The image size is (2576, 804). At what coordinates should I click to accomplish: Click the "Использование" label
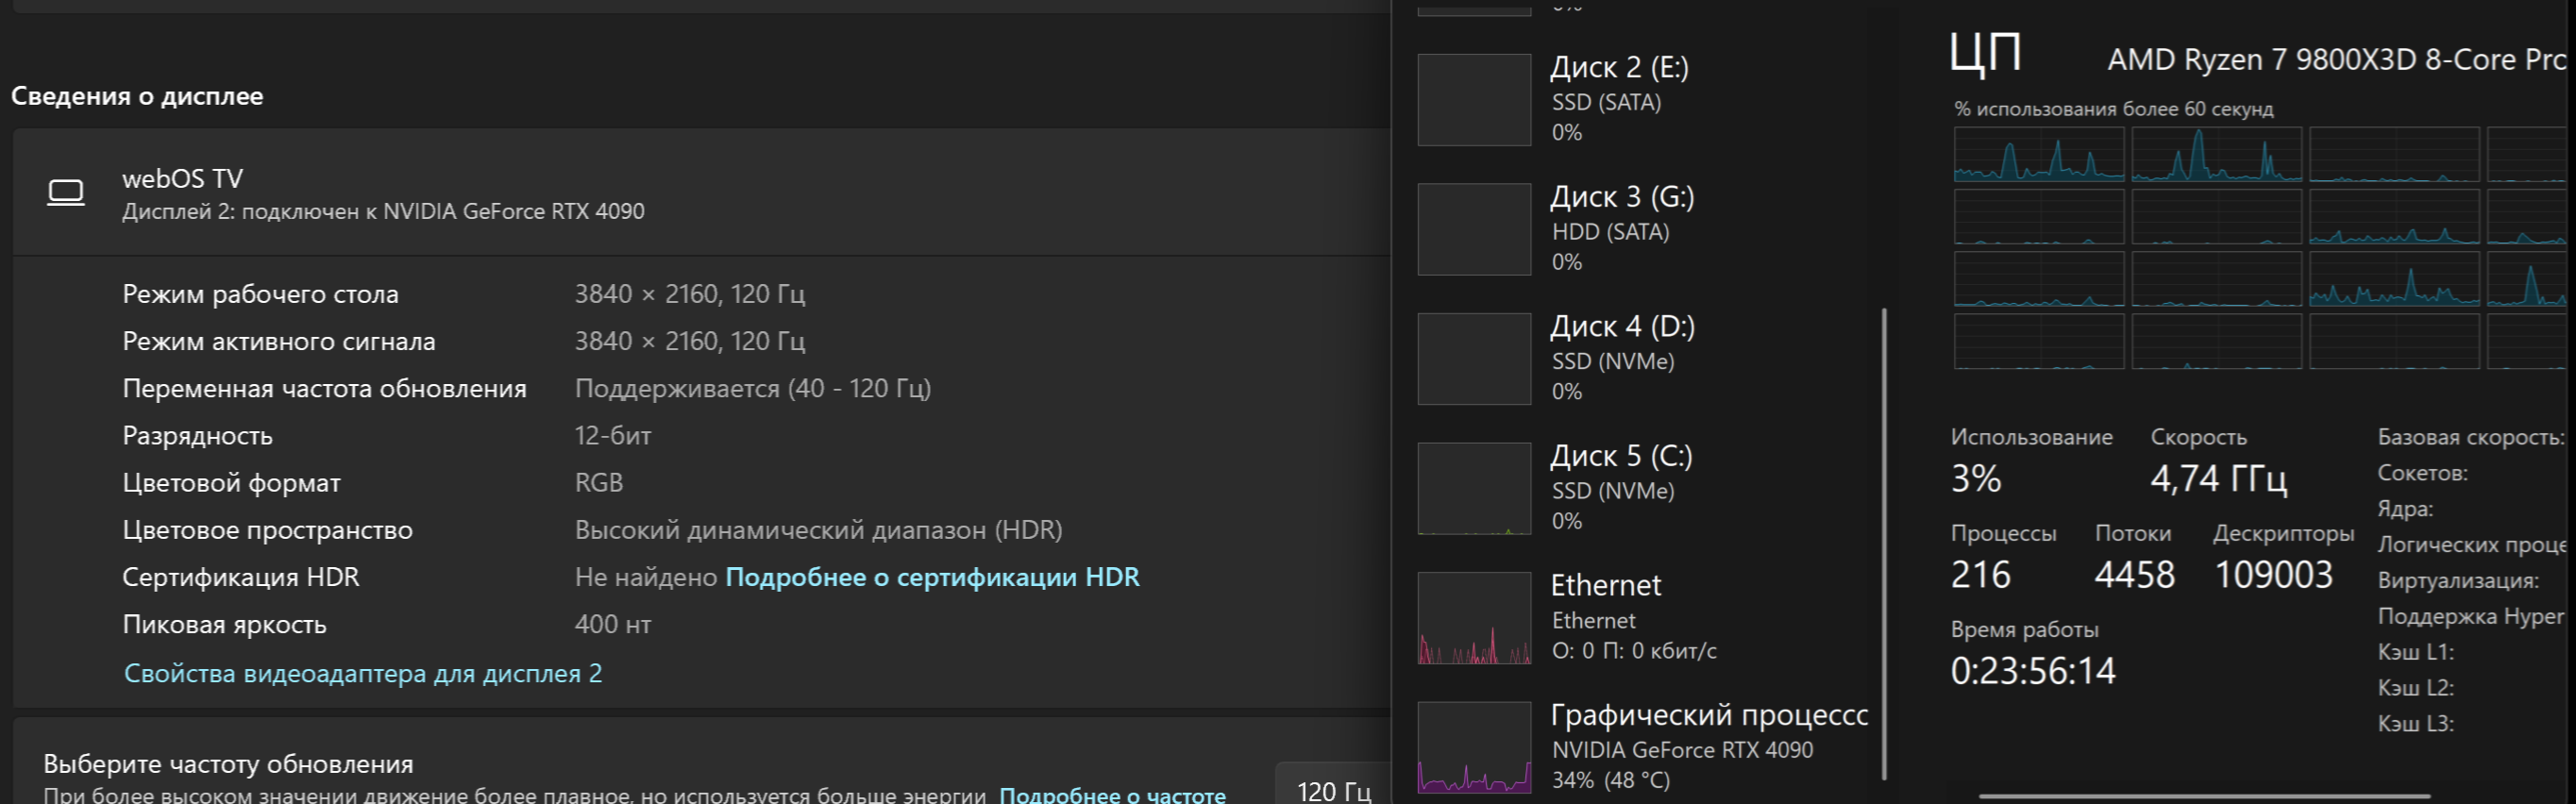point(2031,437)
